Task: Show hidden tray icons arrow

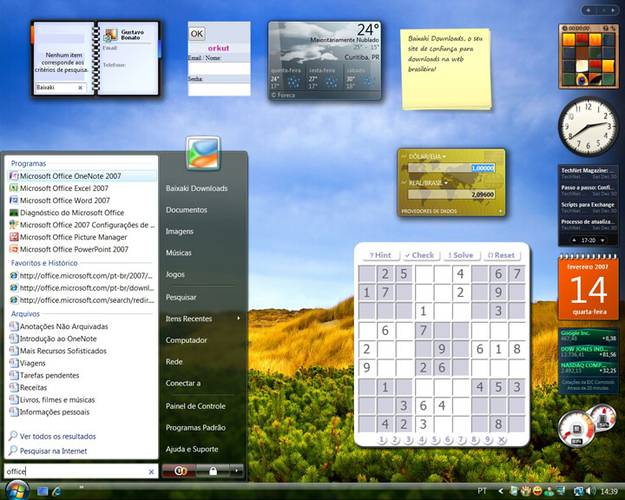Action: click(501, 491)
